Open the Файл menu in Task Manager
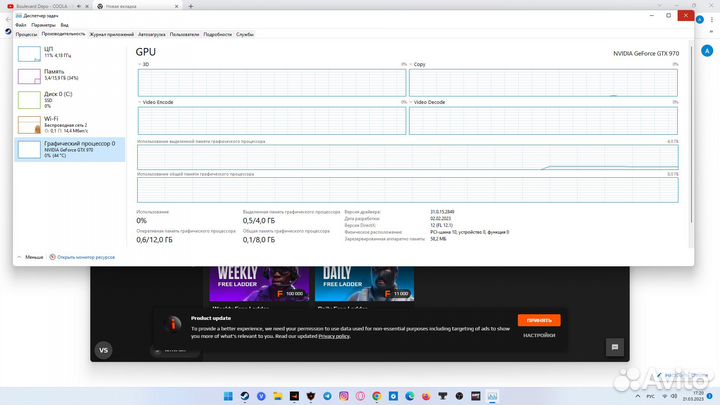This screenshot has height=405, width=720. coord(21,25)
